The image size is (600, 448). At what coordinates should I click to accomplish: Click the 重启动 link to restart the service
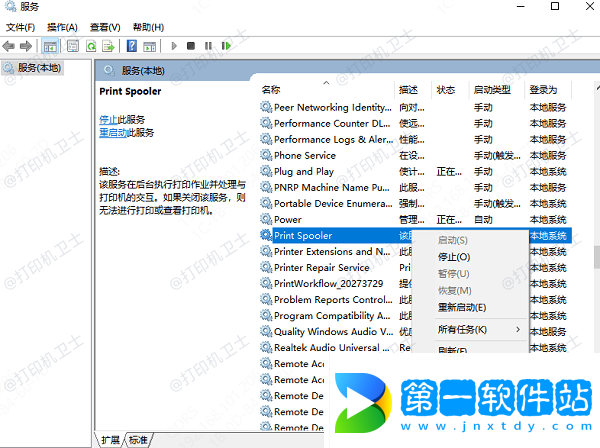(x=113, y=133)
